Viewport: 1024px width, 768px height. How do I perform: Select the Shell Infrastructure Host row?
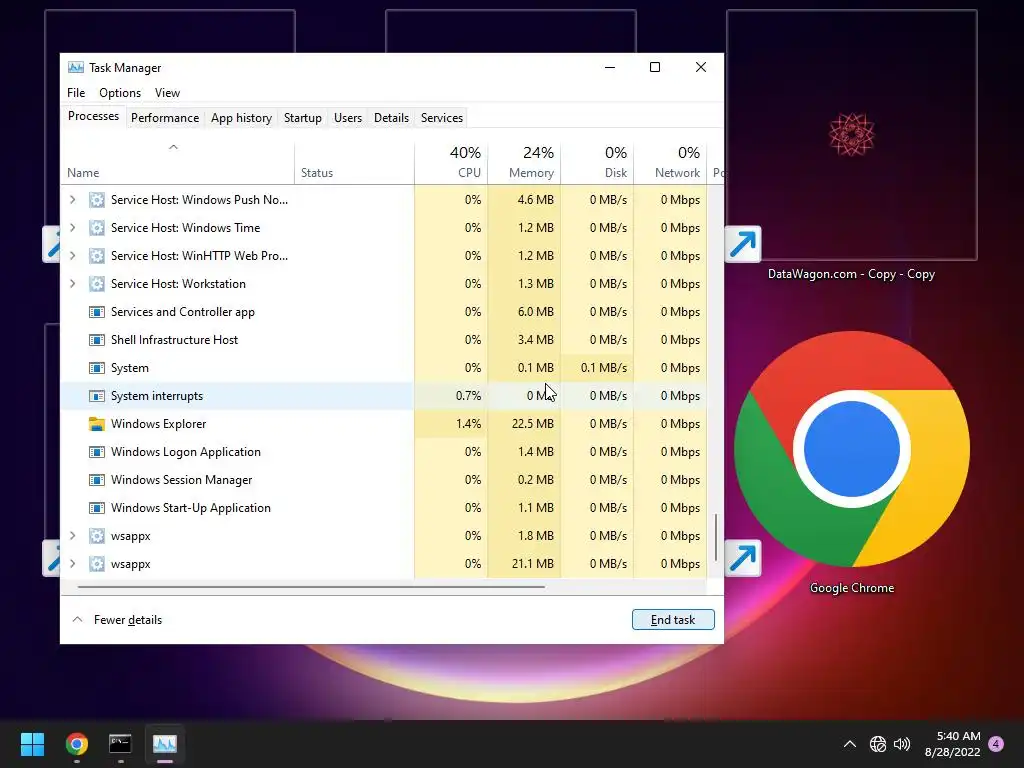(384, 340)
